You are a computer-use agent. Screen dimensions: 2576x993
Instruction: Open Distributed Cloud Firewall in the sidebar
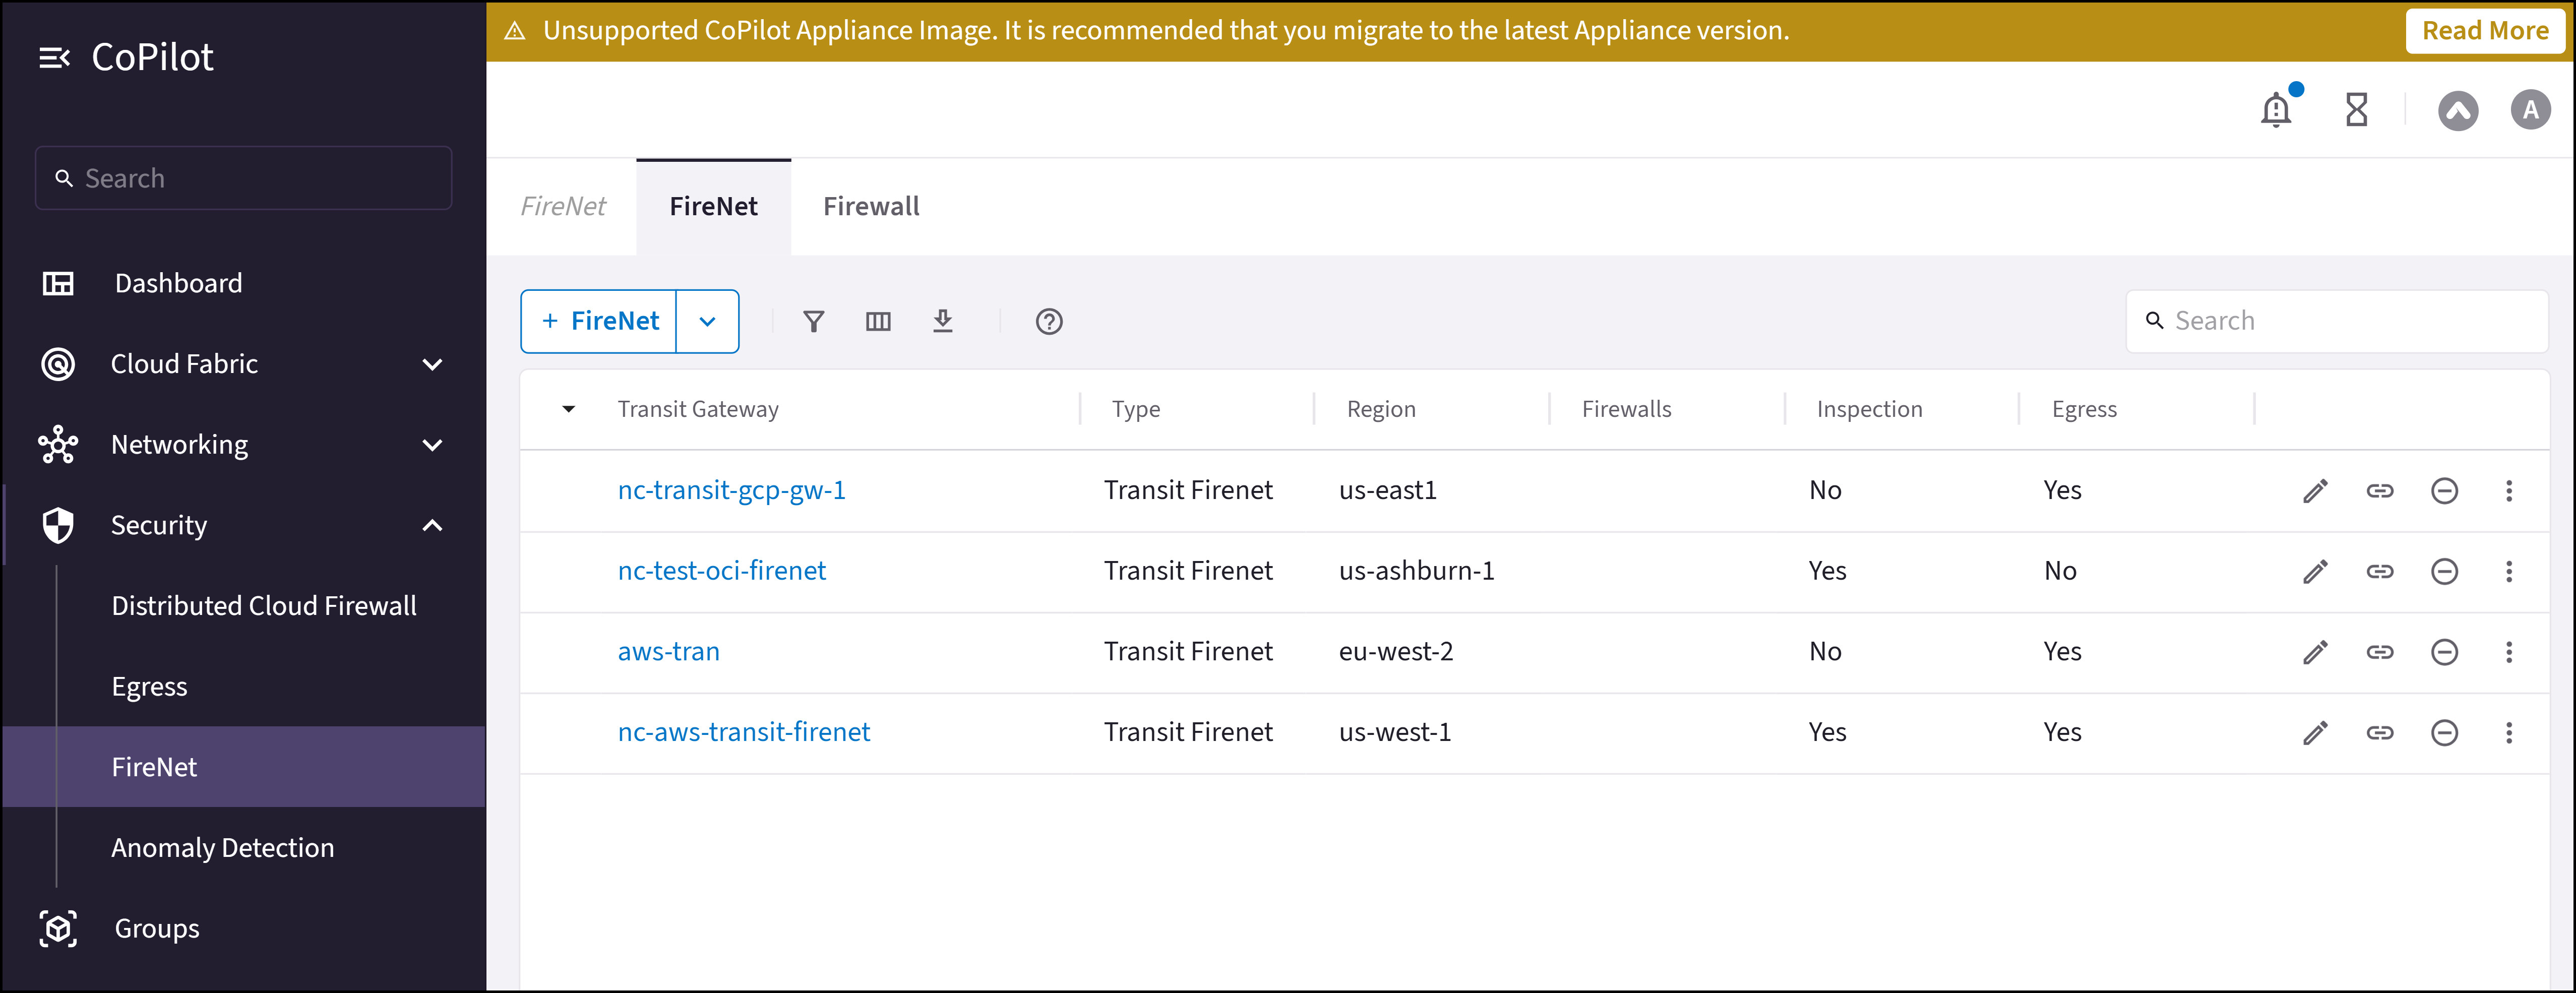point(264,605)
